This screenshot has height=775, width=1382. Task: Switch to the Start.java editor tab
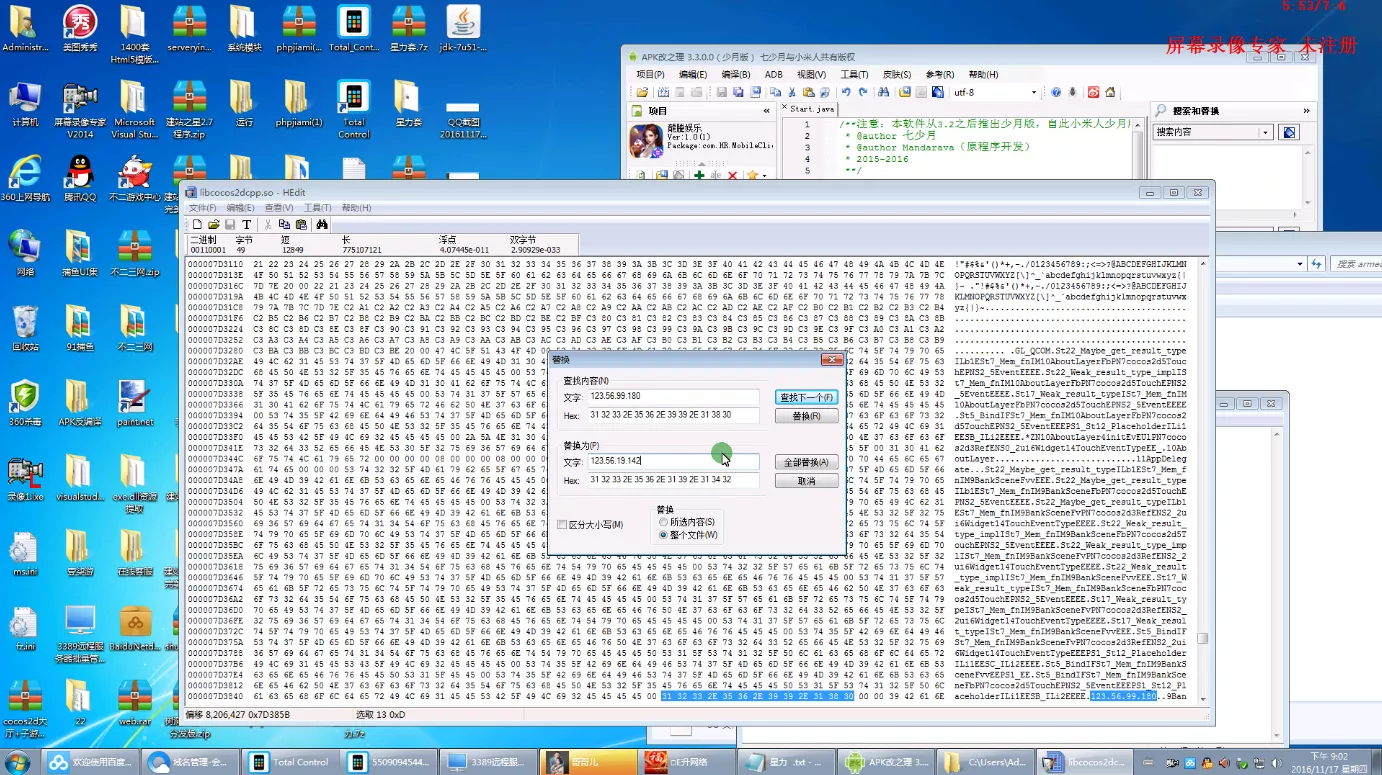[x=810, y=109]
